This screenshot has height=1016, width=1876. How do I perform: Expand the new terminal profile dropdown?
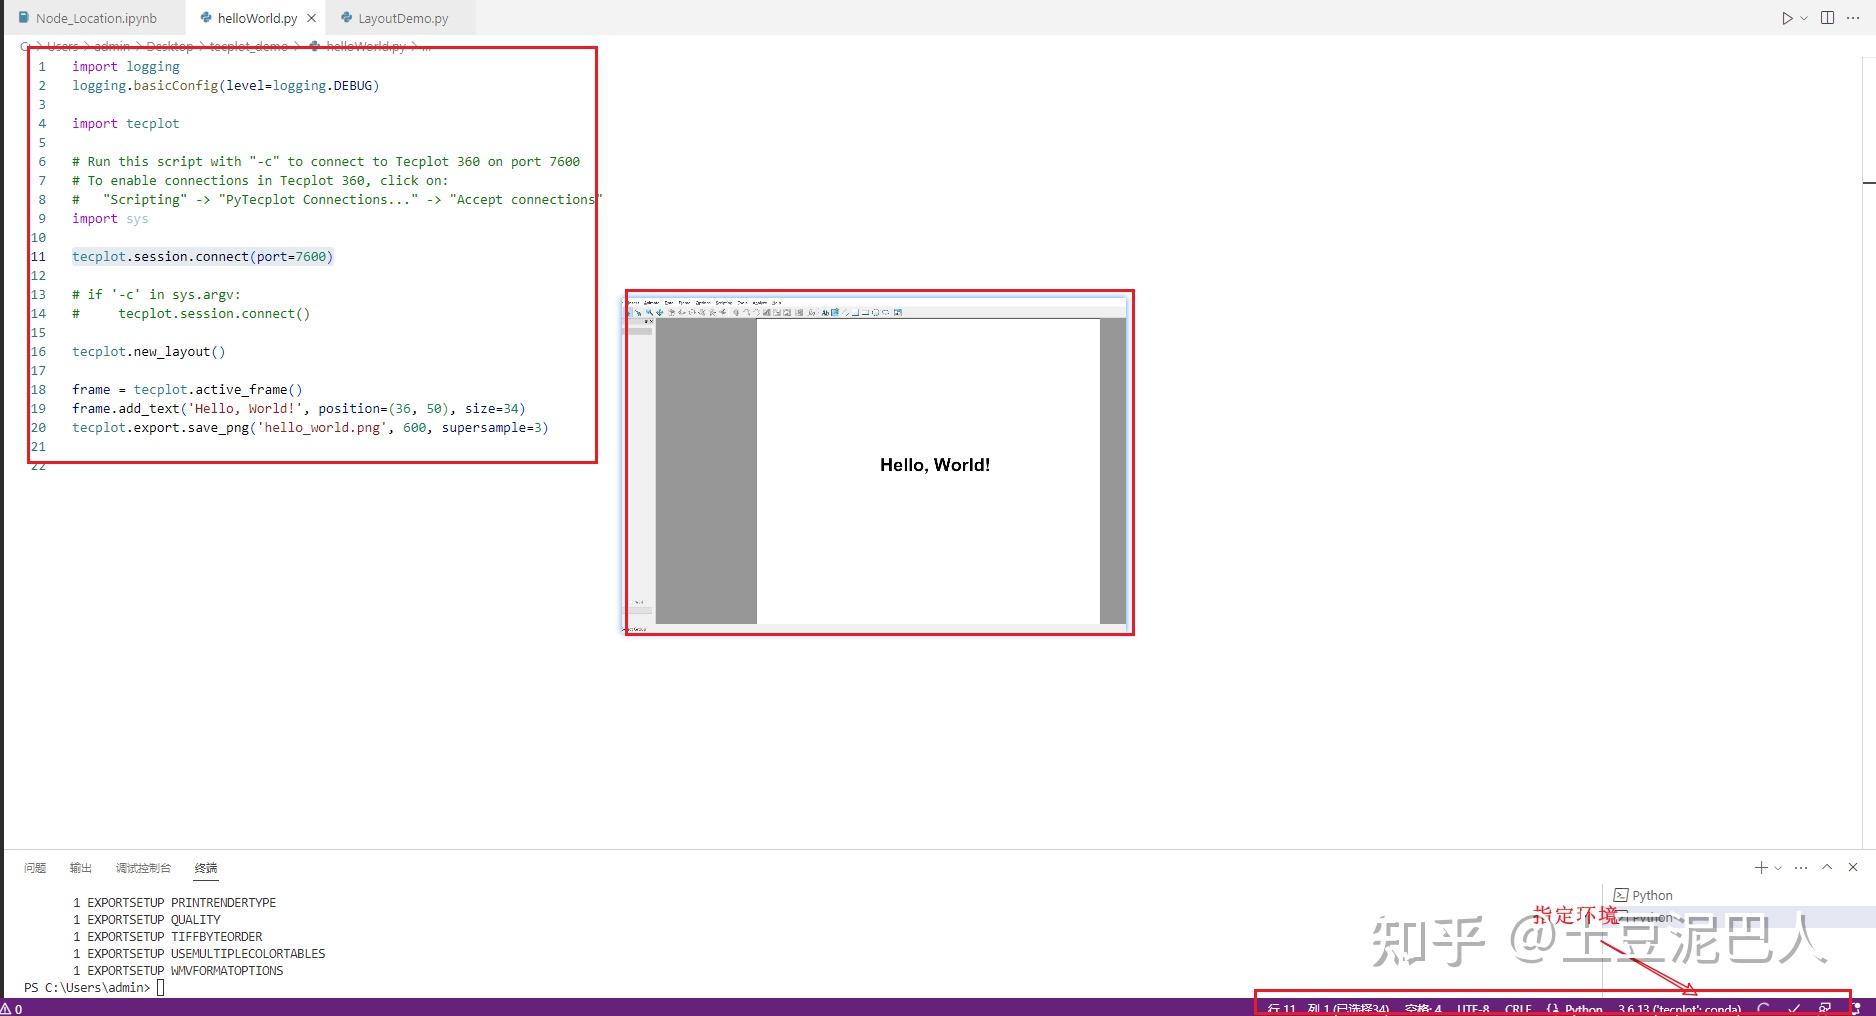(x=1778, y=868)
